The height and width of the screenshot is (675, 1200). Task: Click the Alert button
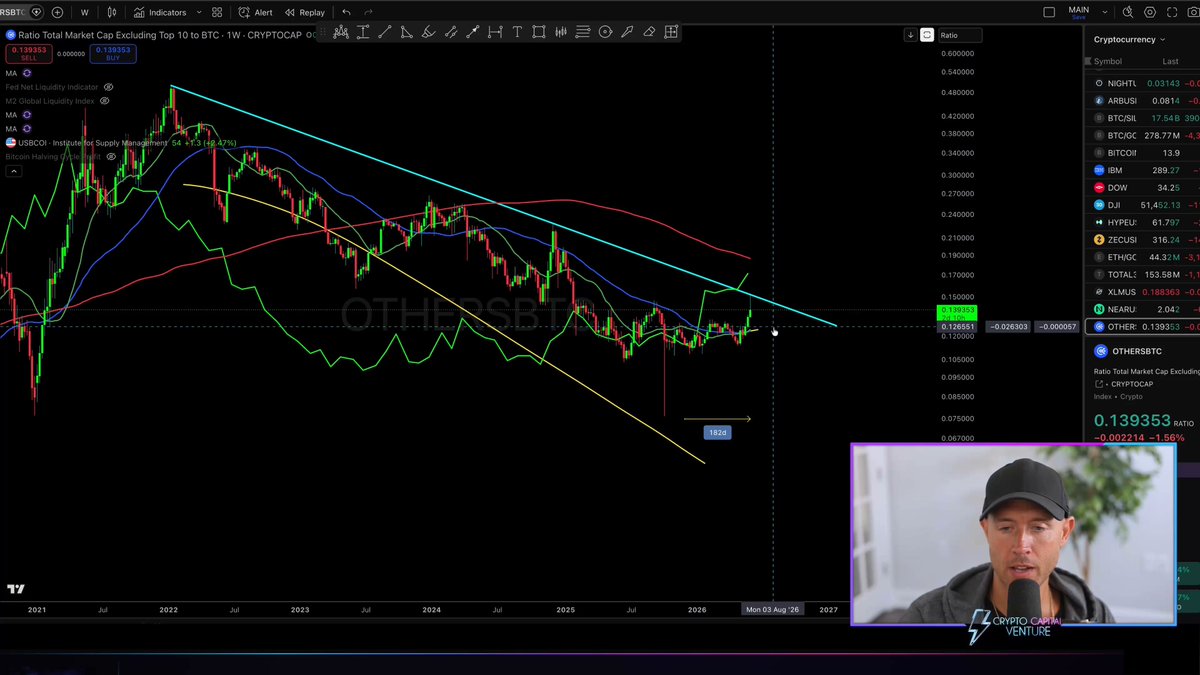(255, 12)
